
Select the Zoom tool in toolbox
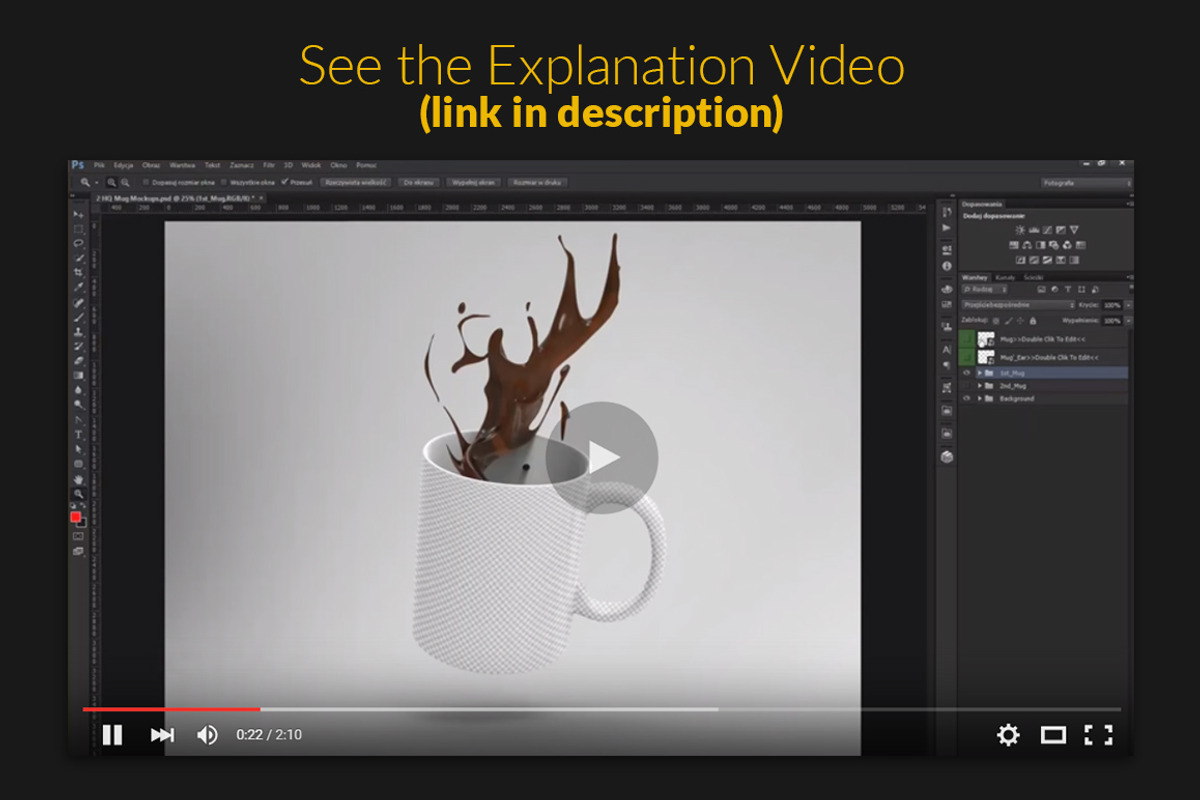[78, 494]
